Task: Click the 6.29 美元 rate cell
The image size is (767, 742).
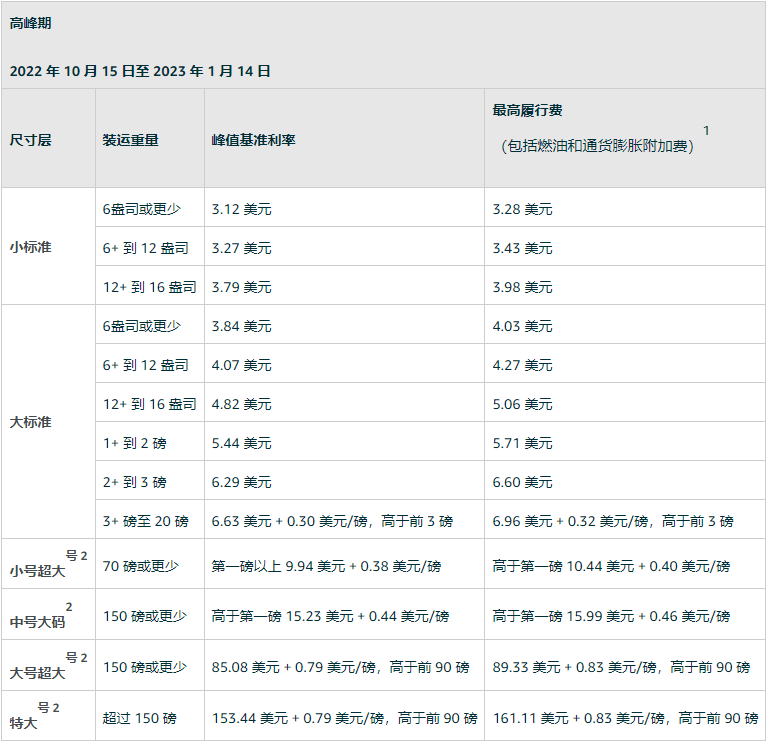Action: pos(241,482)
